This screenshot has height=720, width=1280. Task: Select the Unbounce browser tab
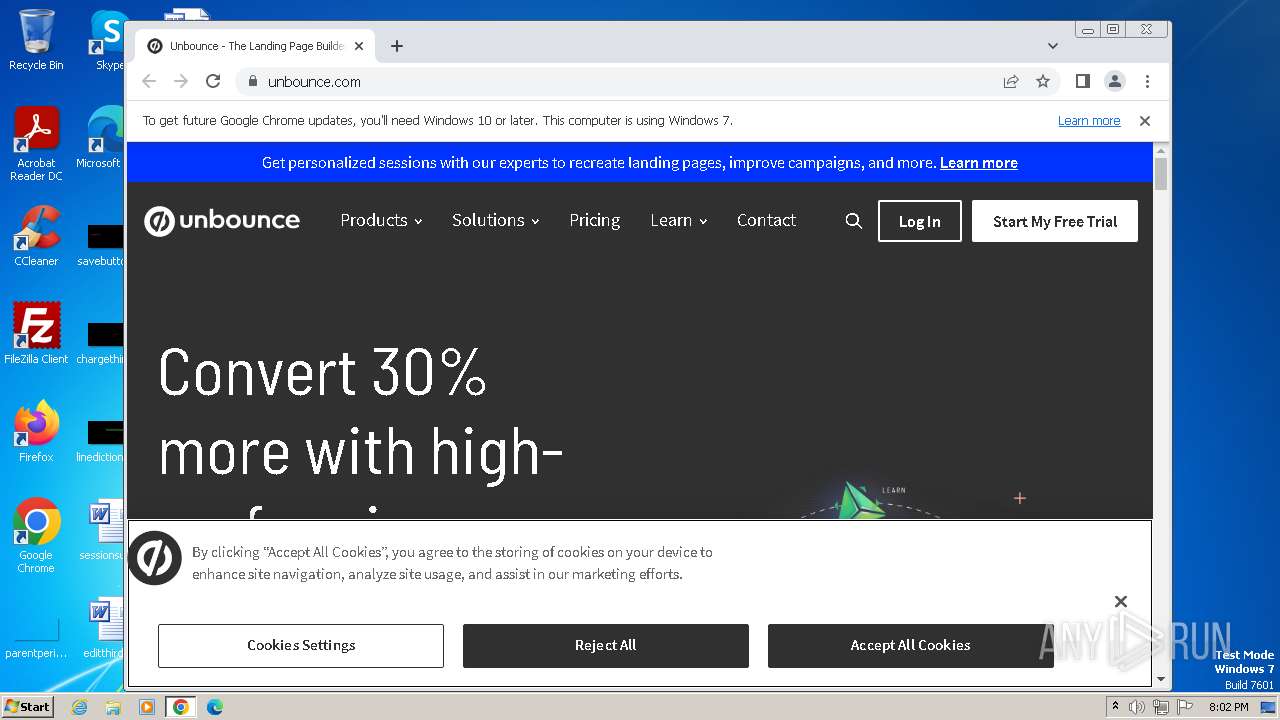[x=255, y=46]
